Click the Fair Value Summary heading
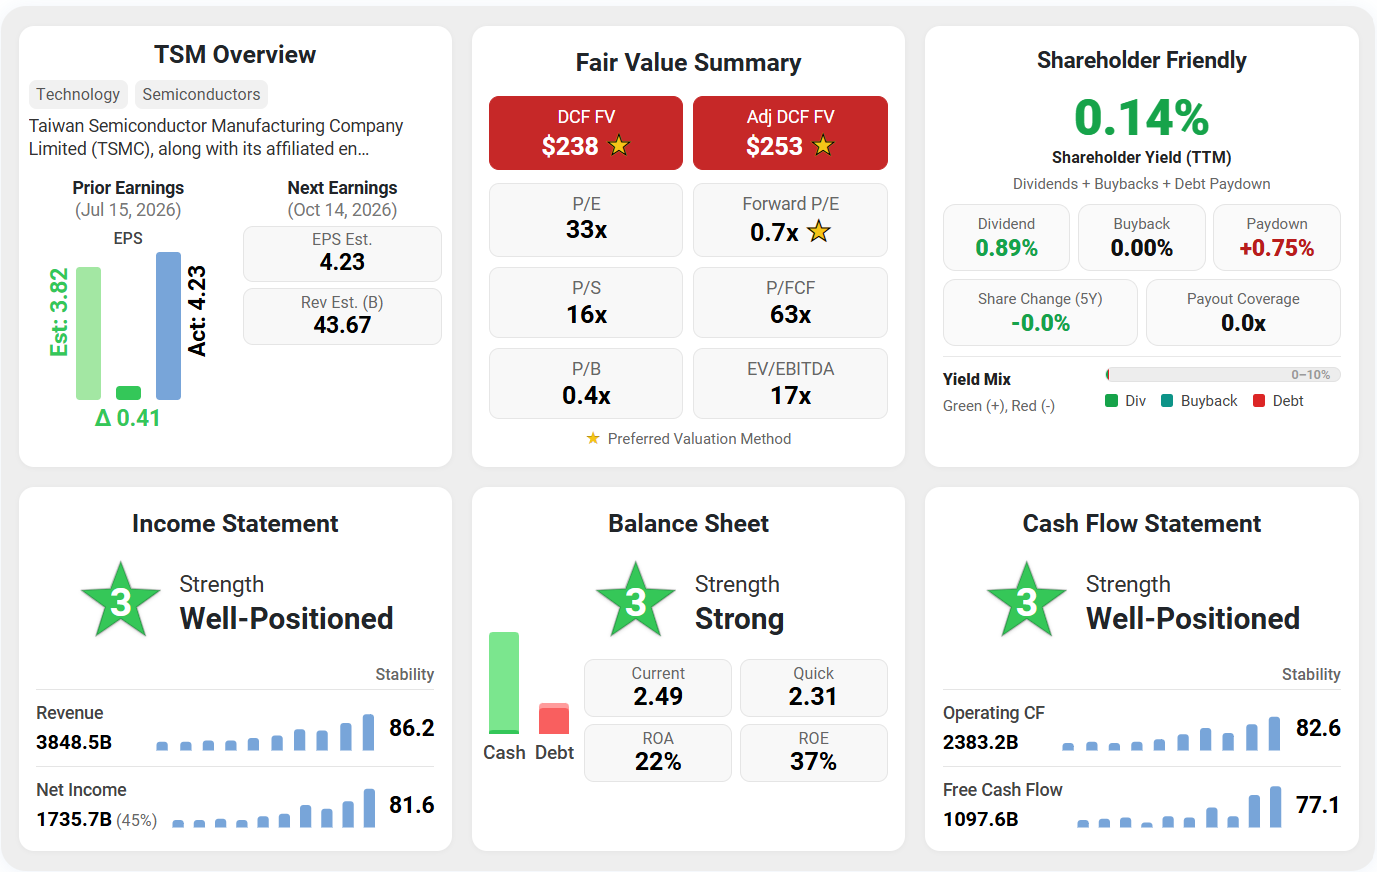 688,63
